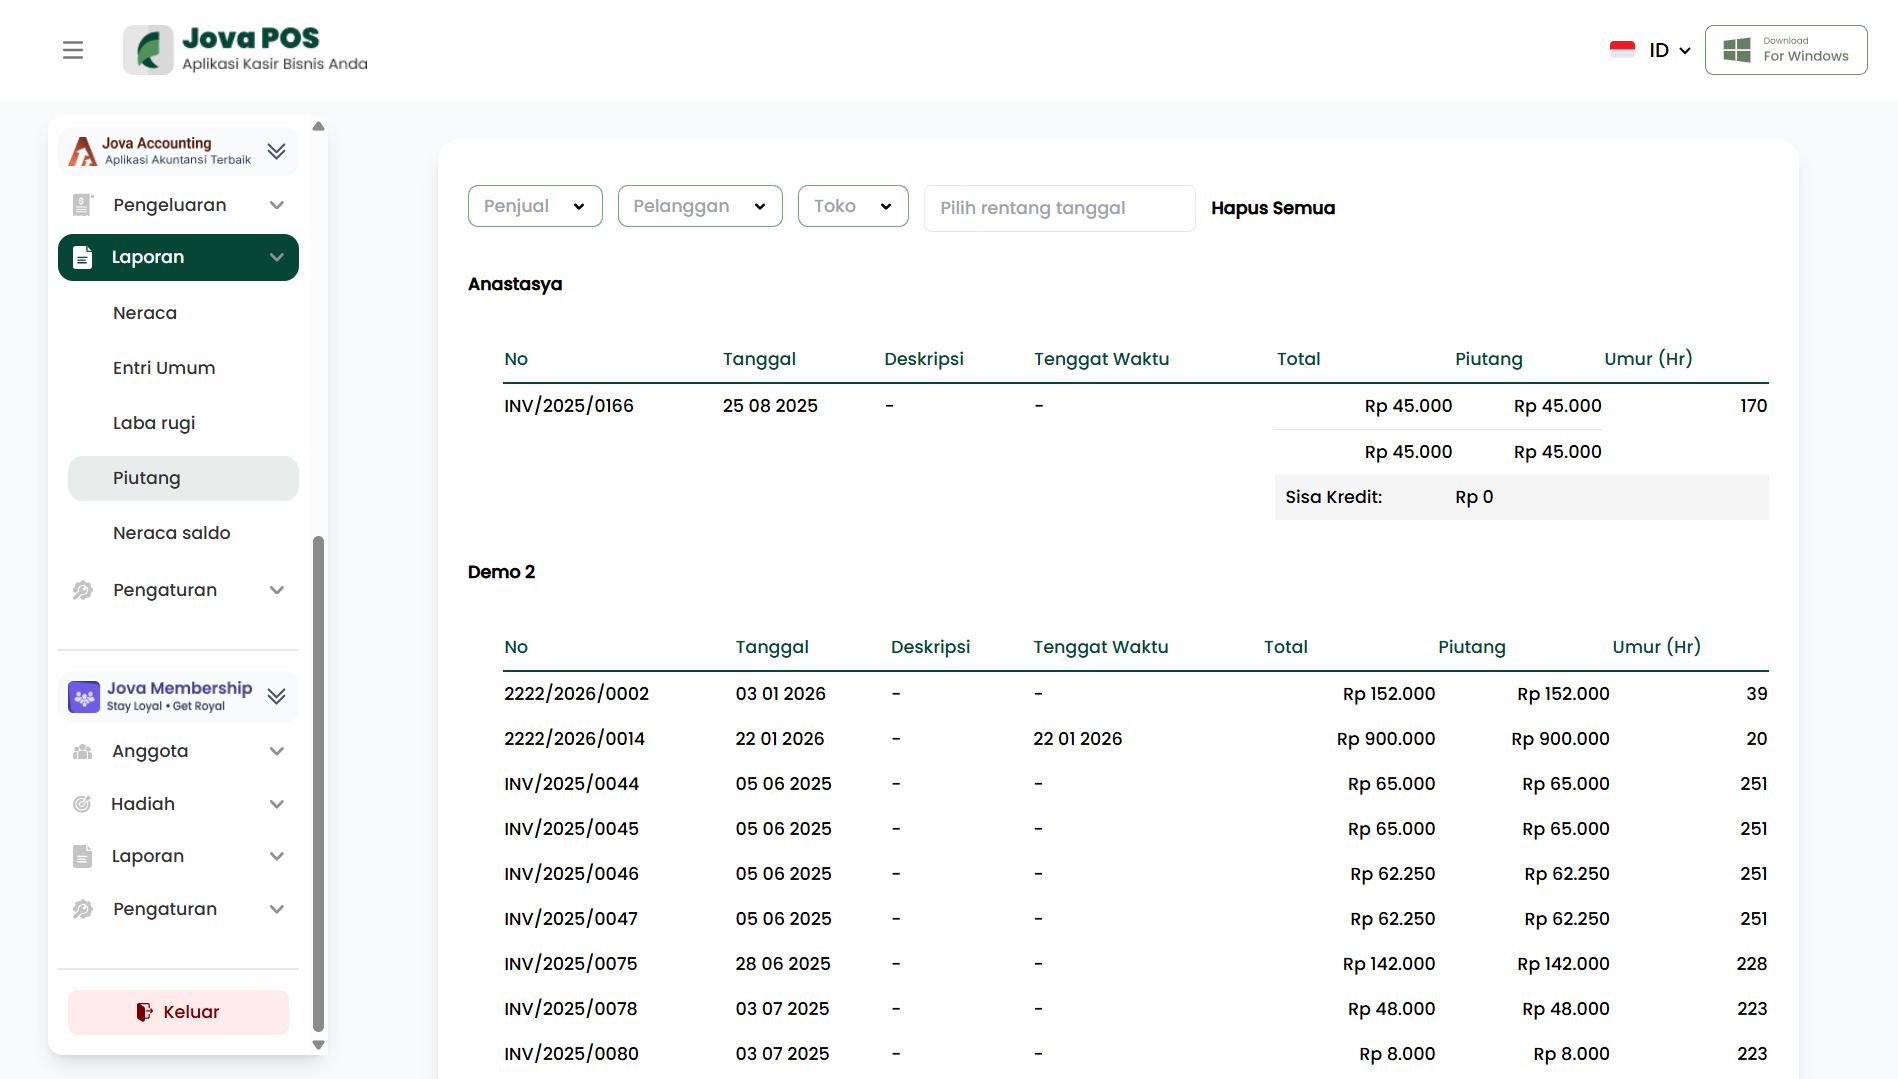1898x1079 pixels.
Task: Click the Jova Membership purple icon
Action: pyautogui.click(x=84, y=696)
